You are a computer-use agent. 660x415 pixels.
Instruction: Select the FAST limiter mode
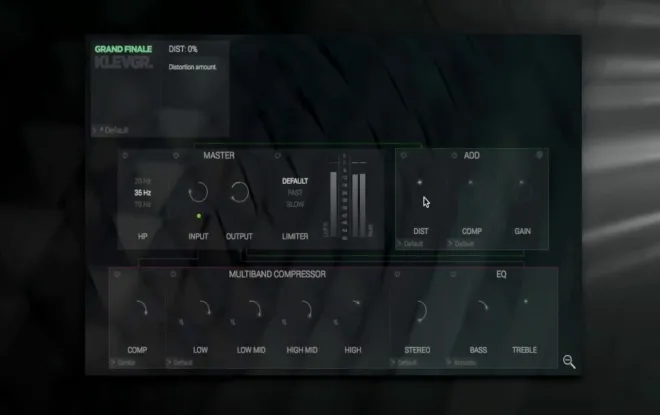point(295,193)
